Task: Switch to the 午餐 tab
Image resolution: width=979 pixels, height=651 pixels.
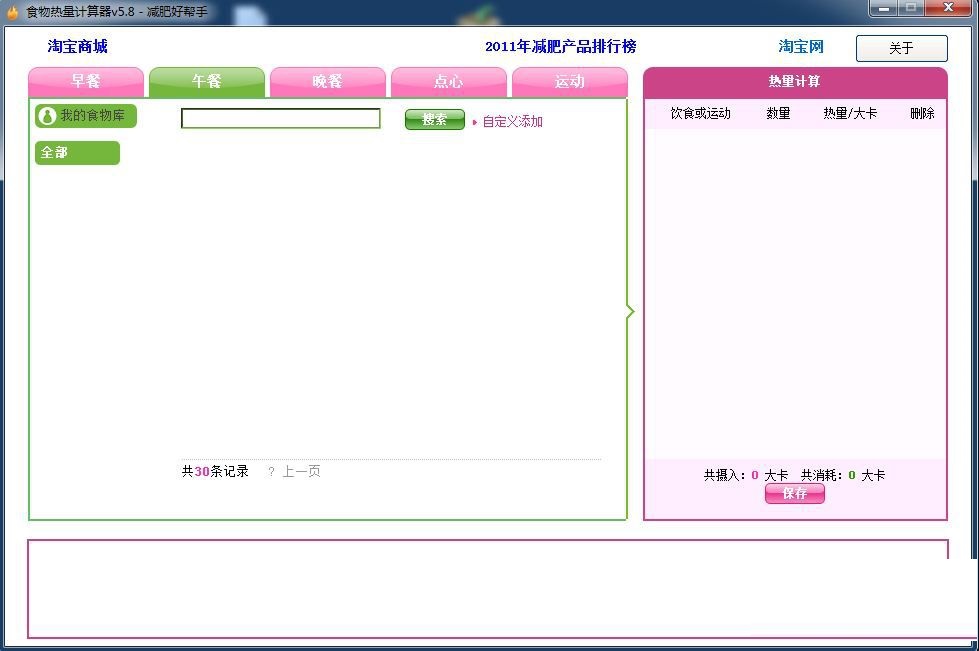Action: pos(207,82)
